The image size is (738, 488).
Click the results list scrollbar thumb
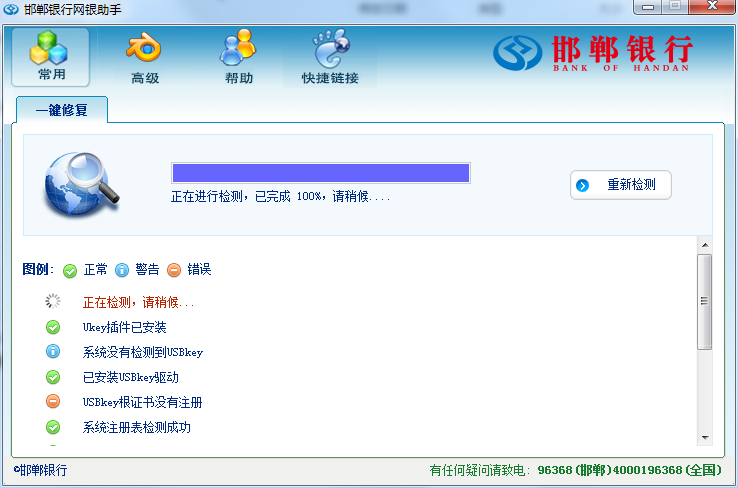[705, 302]
